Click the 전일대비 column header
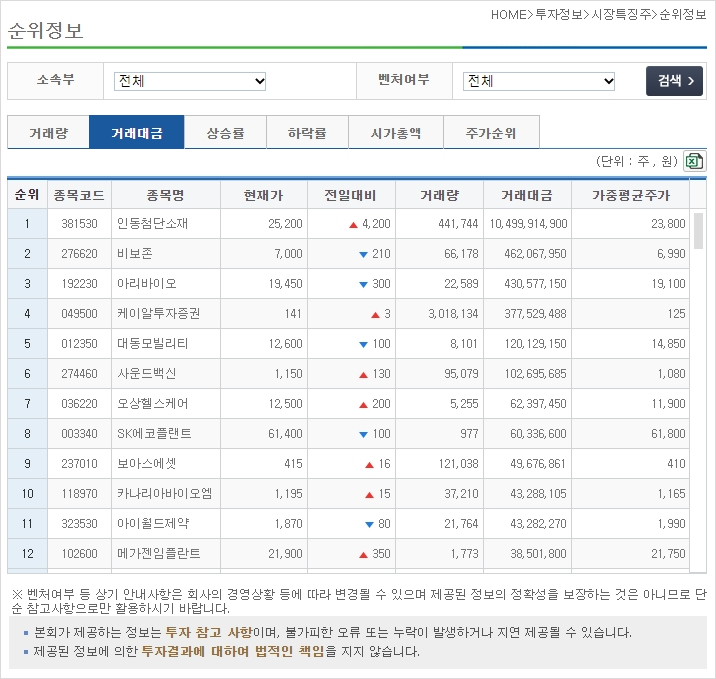 351,195
